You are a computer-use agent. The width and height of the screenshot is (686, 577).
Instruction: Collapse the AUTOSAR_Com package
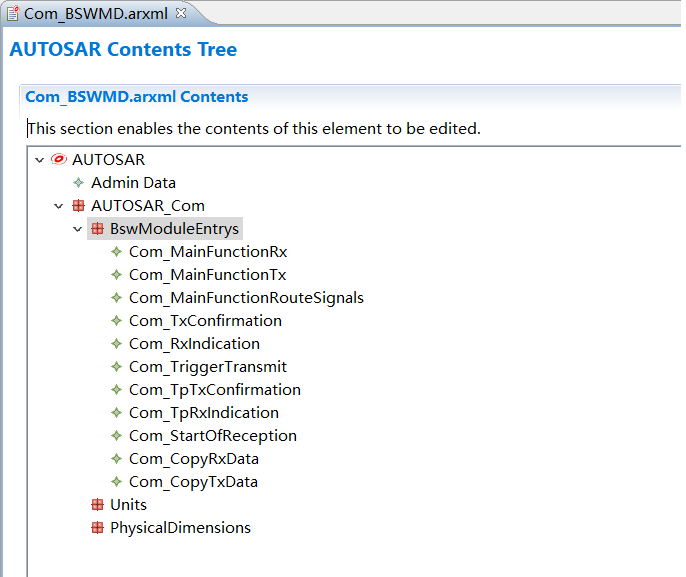click(x=59, y=206)
